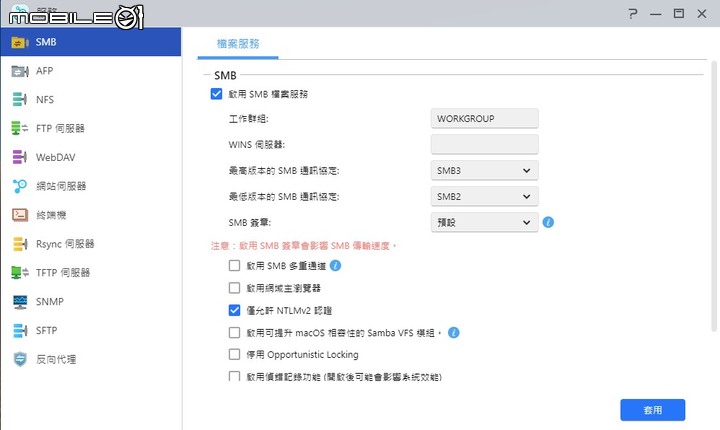This screenshot has height=430, width=720.
Task: Minimize the service window
Action: [x=656, y=14]
